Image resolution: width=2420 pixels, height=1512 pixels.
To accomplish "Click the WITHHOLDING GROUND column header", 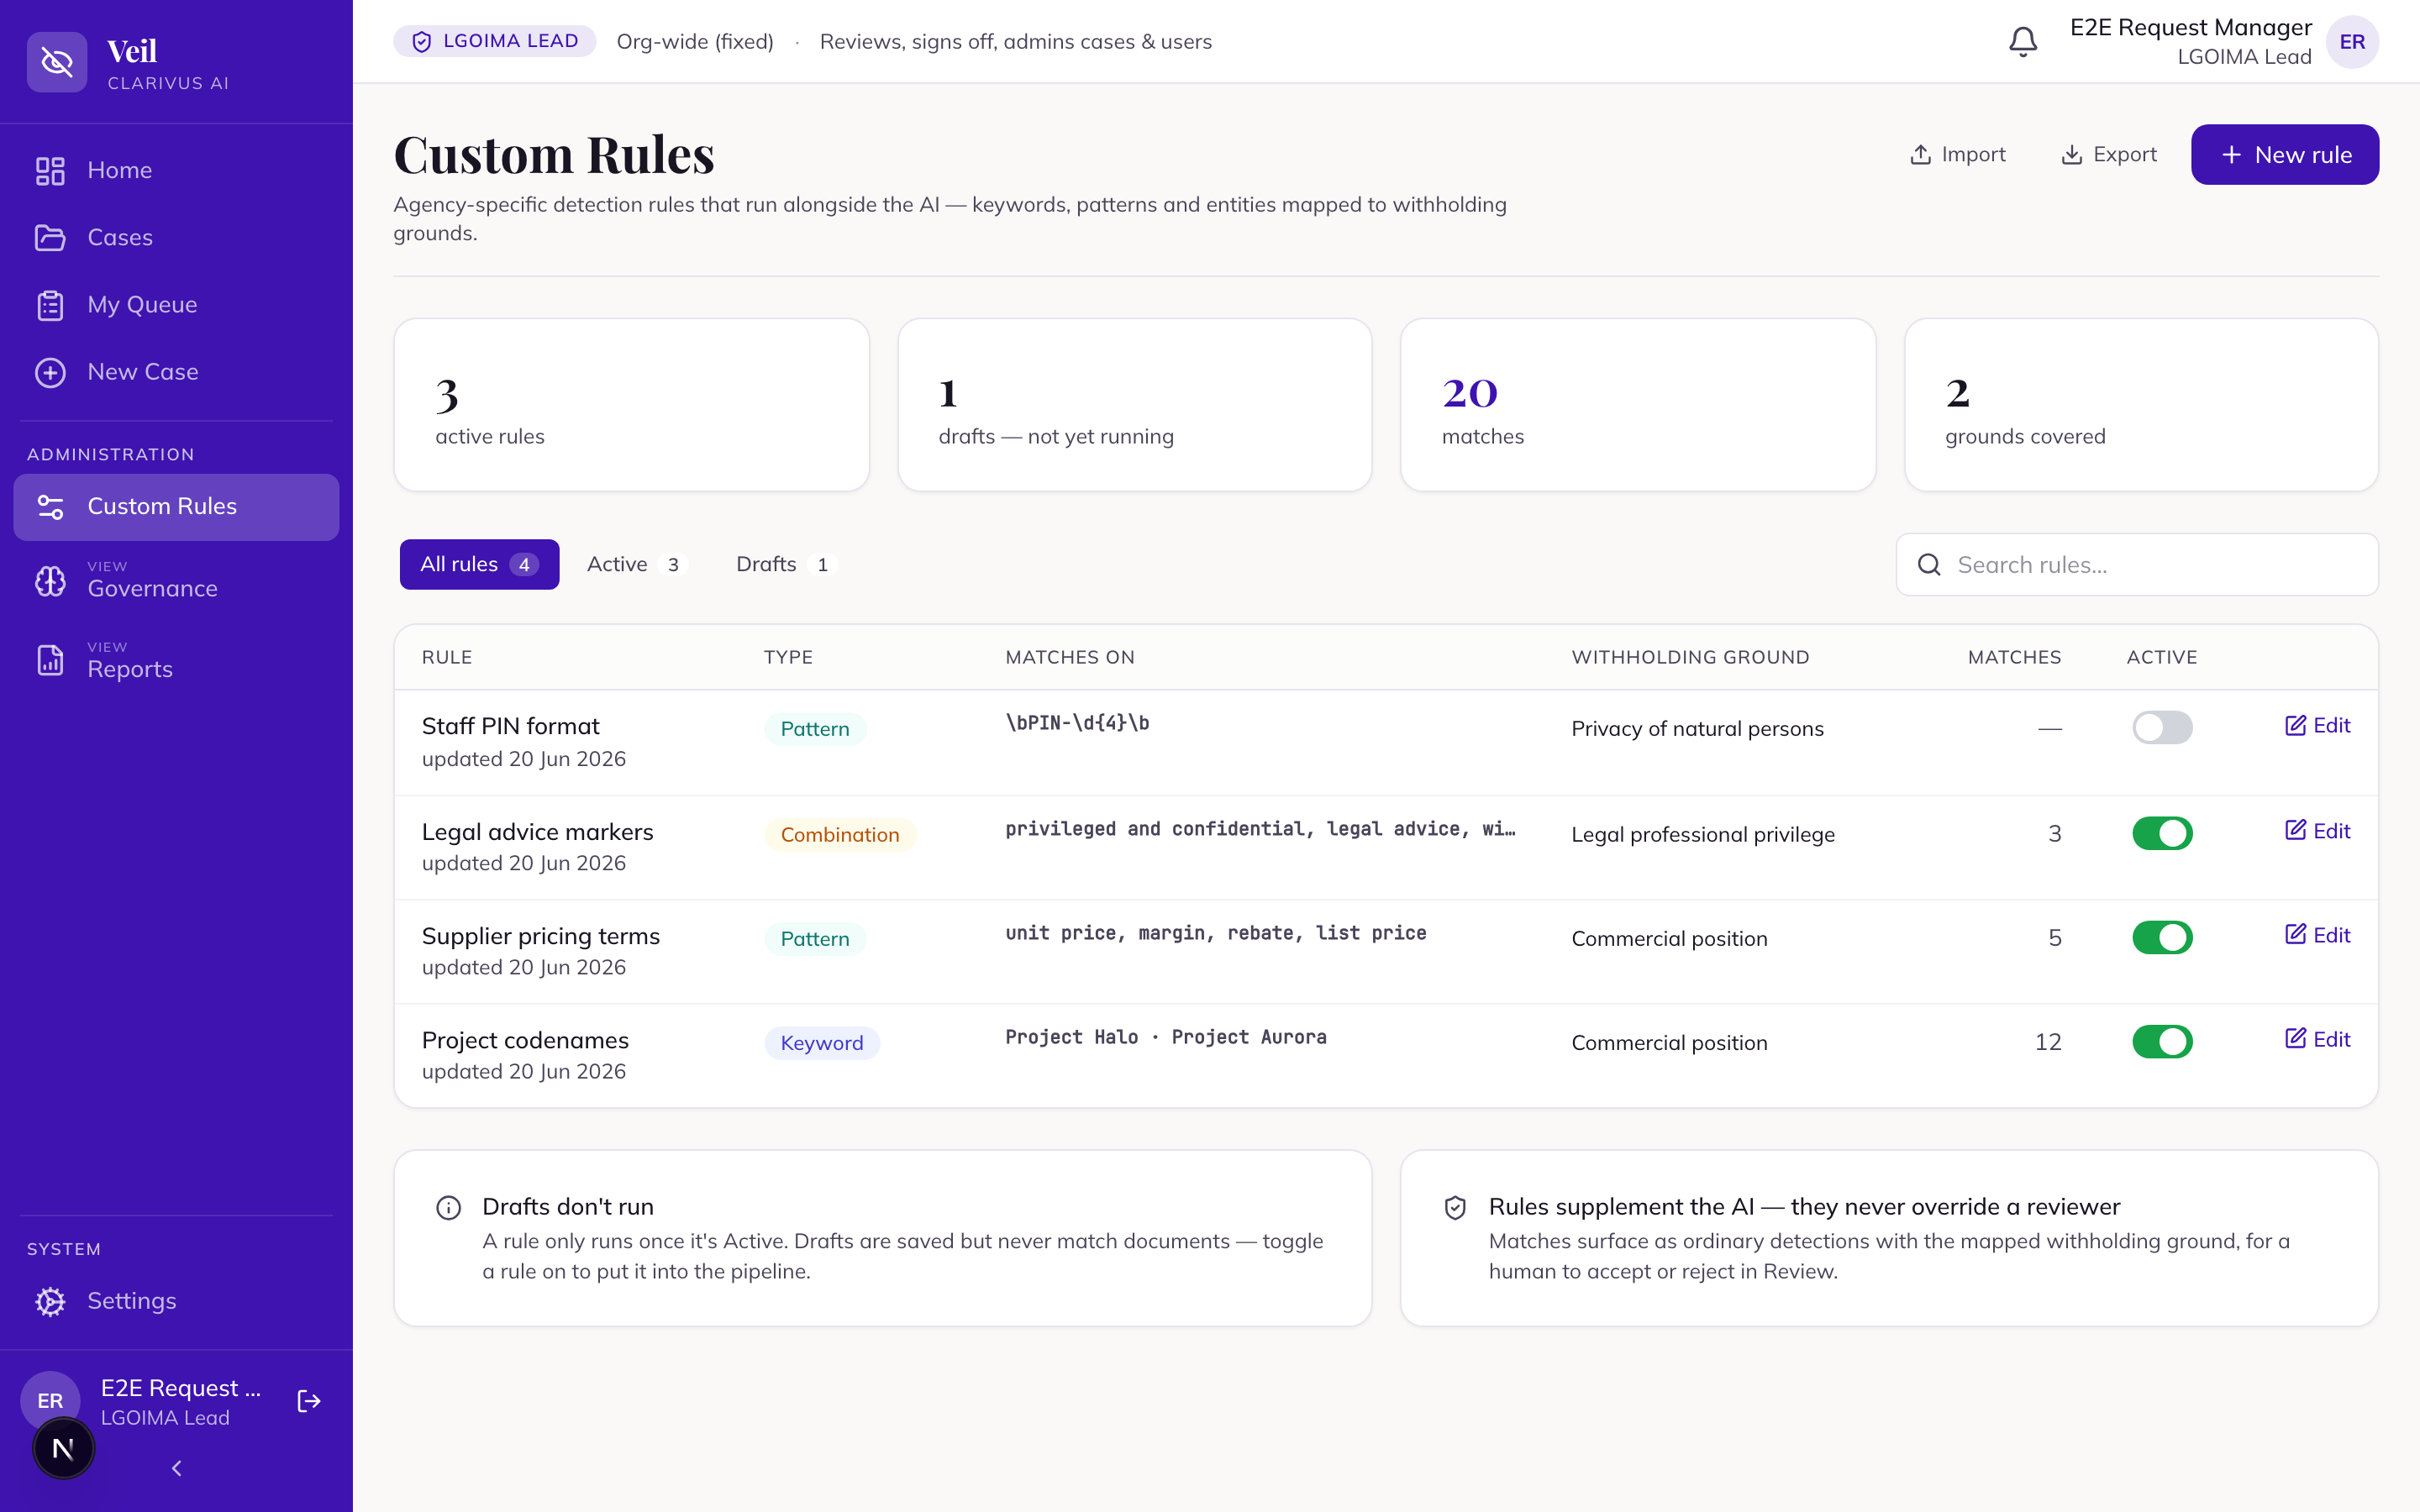I will tap(1690, 657).
